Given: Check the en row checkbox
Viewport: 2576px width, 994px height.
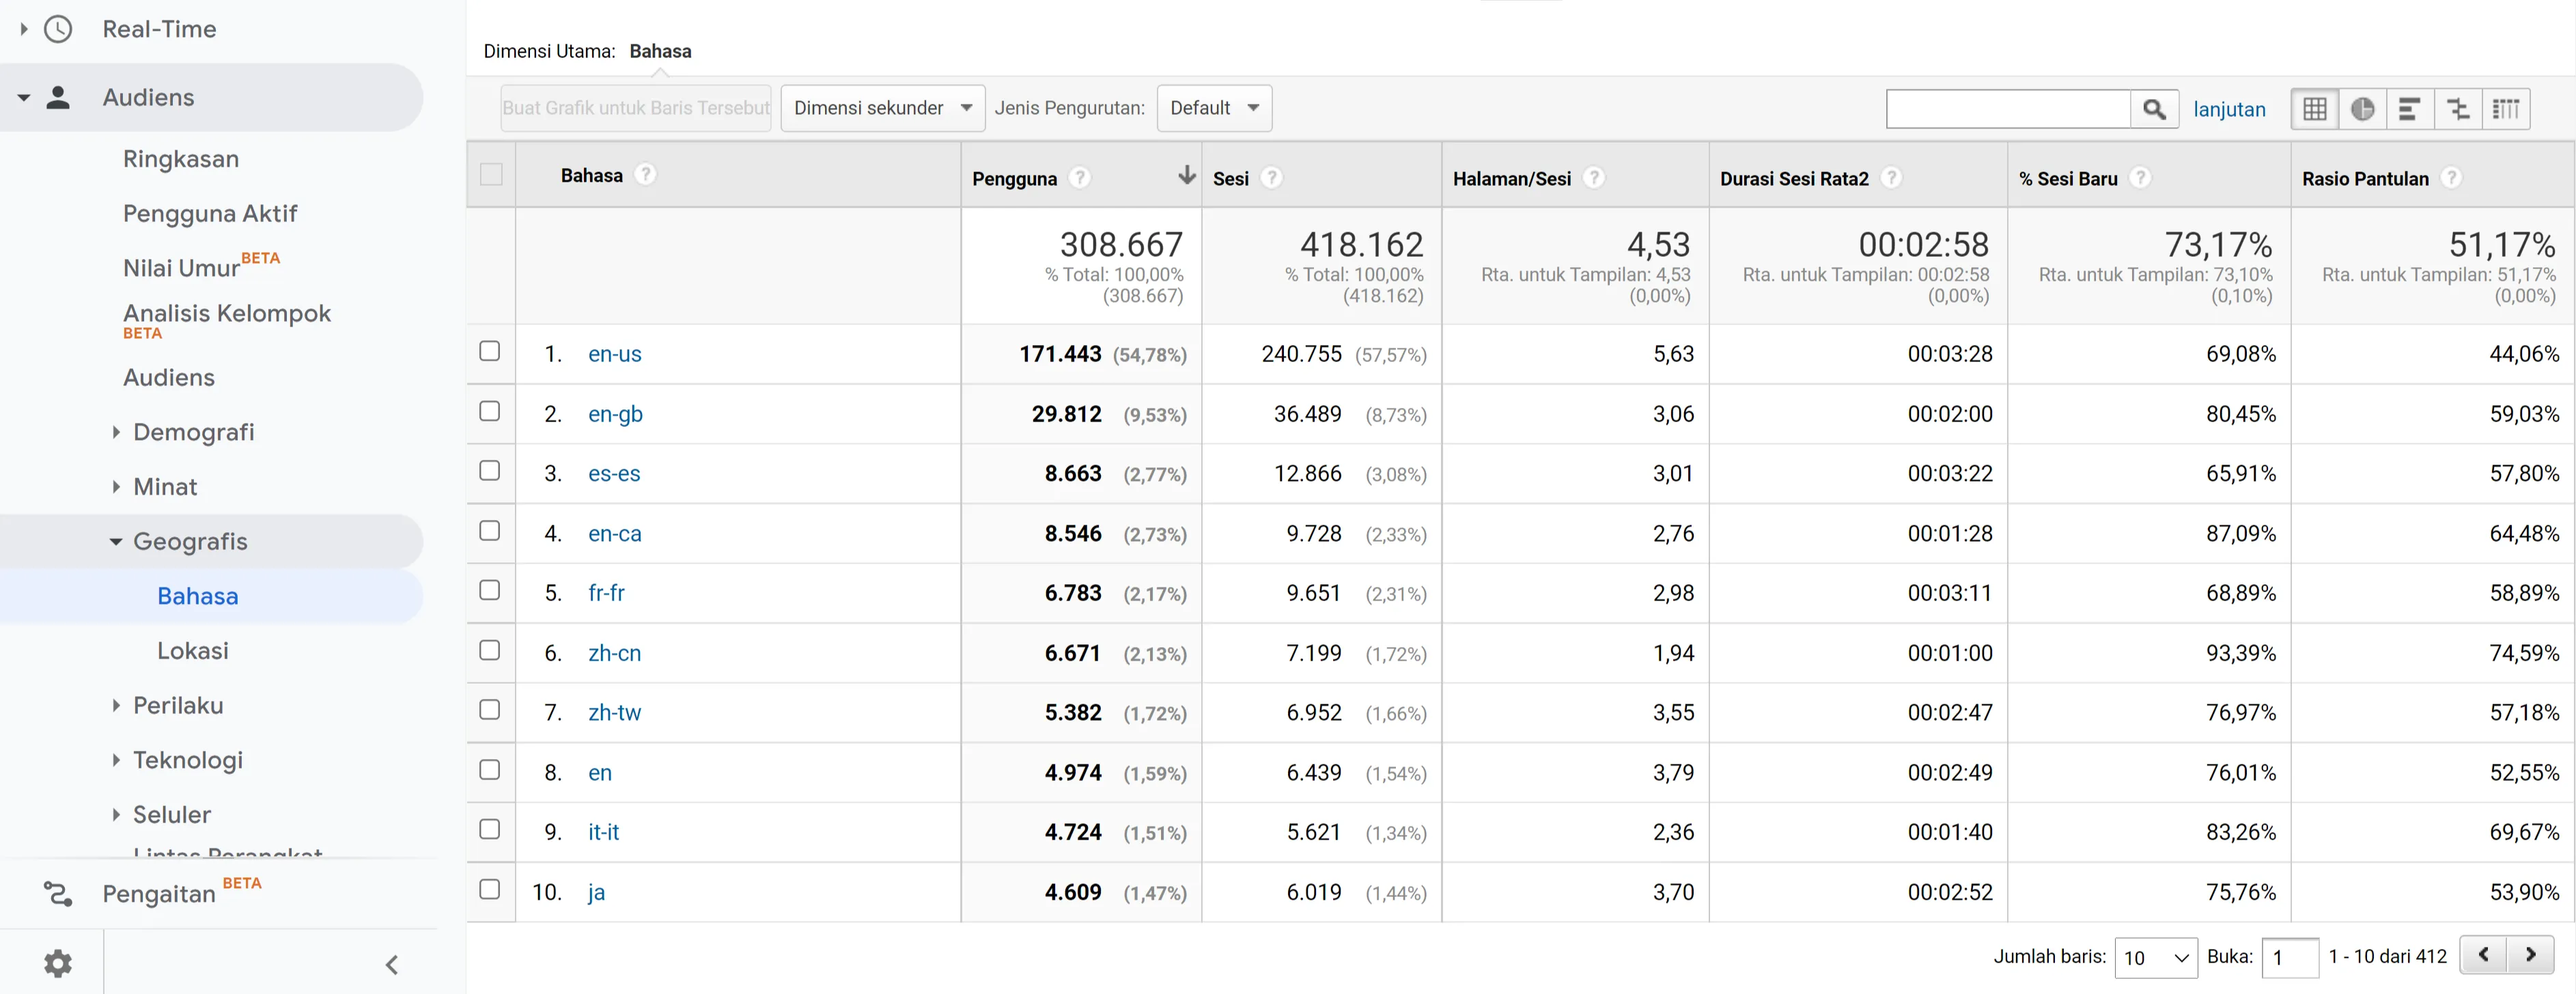Looking at the screenshot, I should [x=490, y=769].
